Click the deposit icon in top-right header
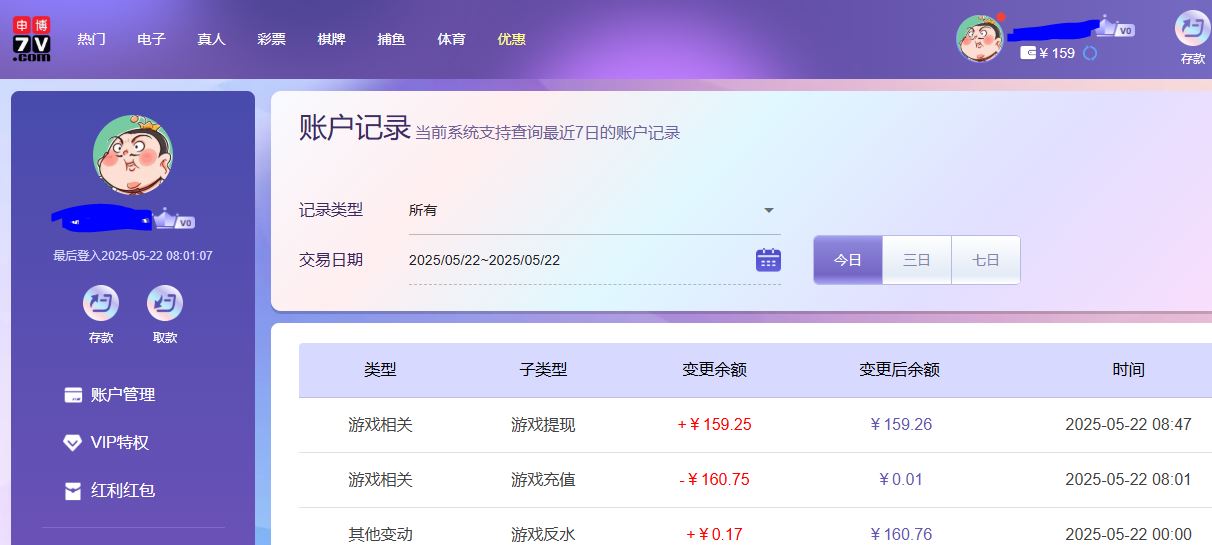The height and width of the screenshot is (545, 1212). point(1192,28)
